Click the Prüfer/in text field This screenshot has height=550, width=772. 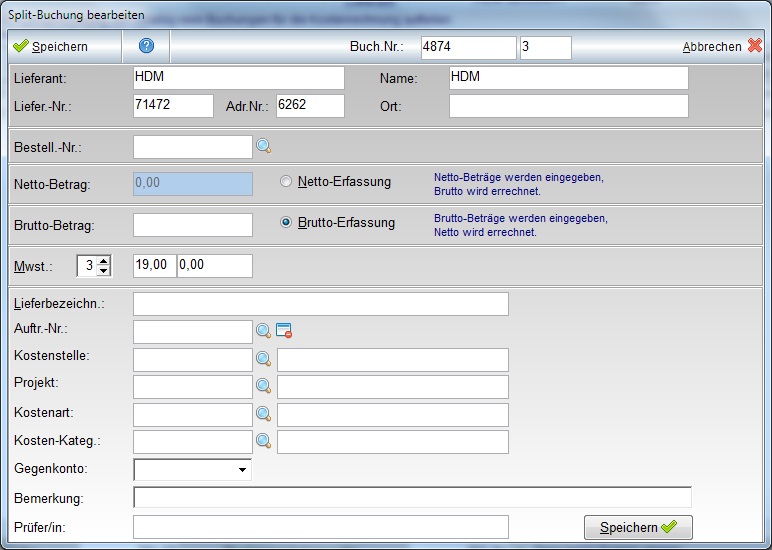(320, 527)
